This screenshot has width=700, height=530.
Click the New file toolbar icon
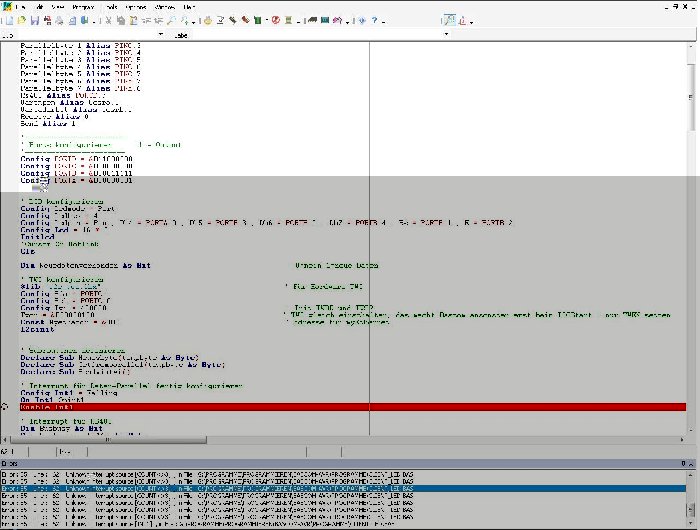click(x=7, y=20)
